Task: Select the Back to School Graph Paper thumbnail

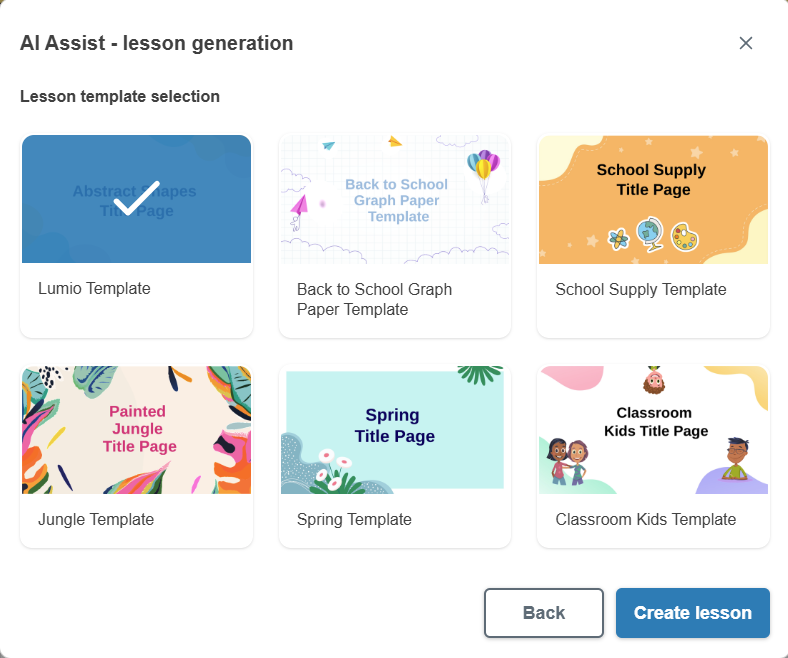Action: (394, 199)
